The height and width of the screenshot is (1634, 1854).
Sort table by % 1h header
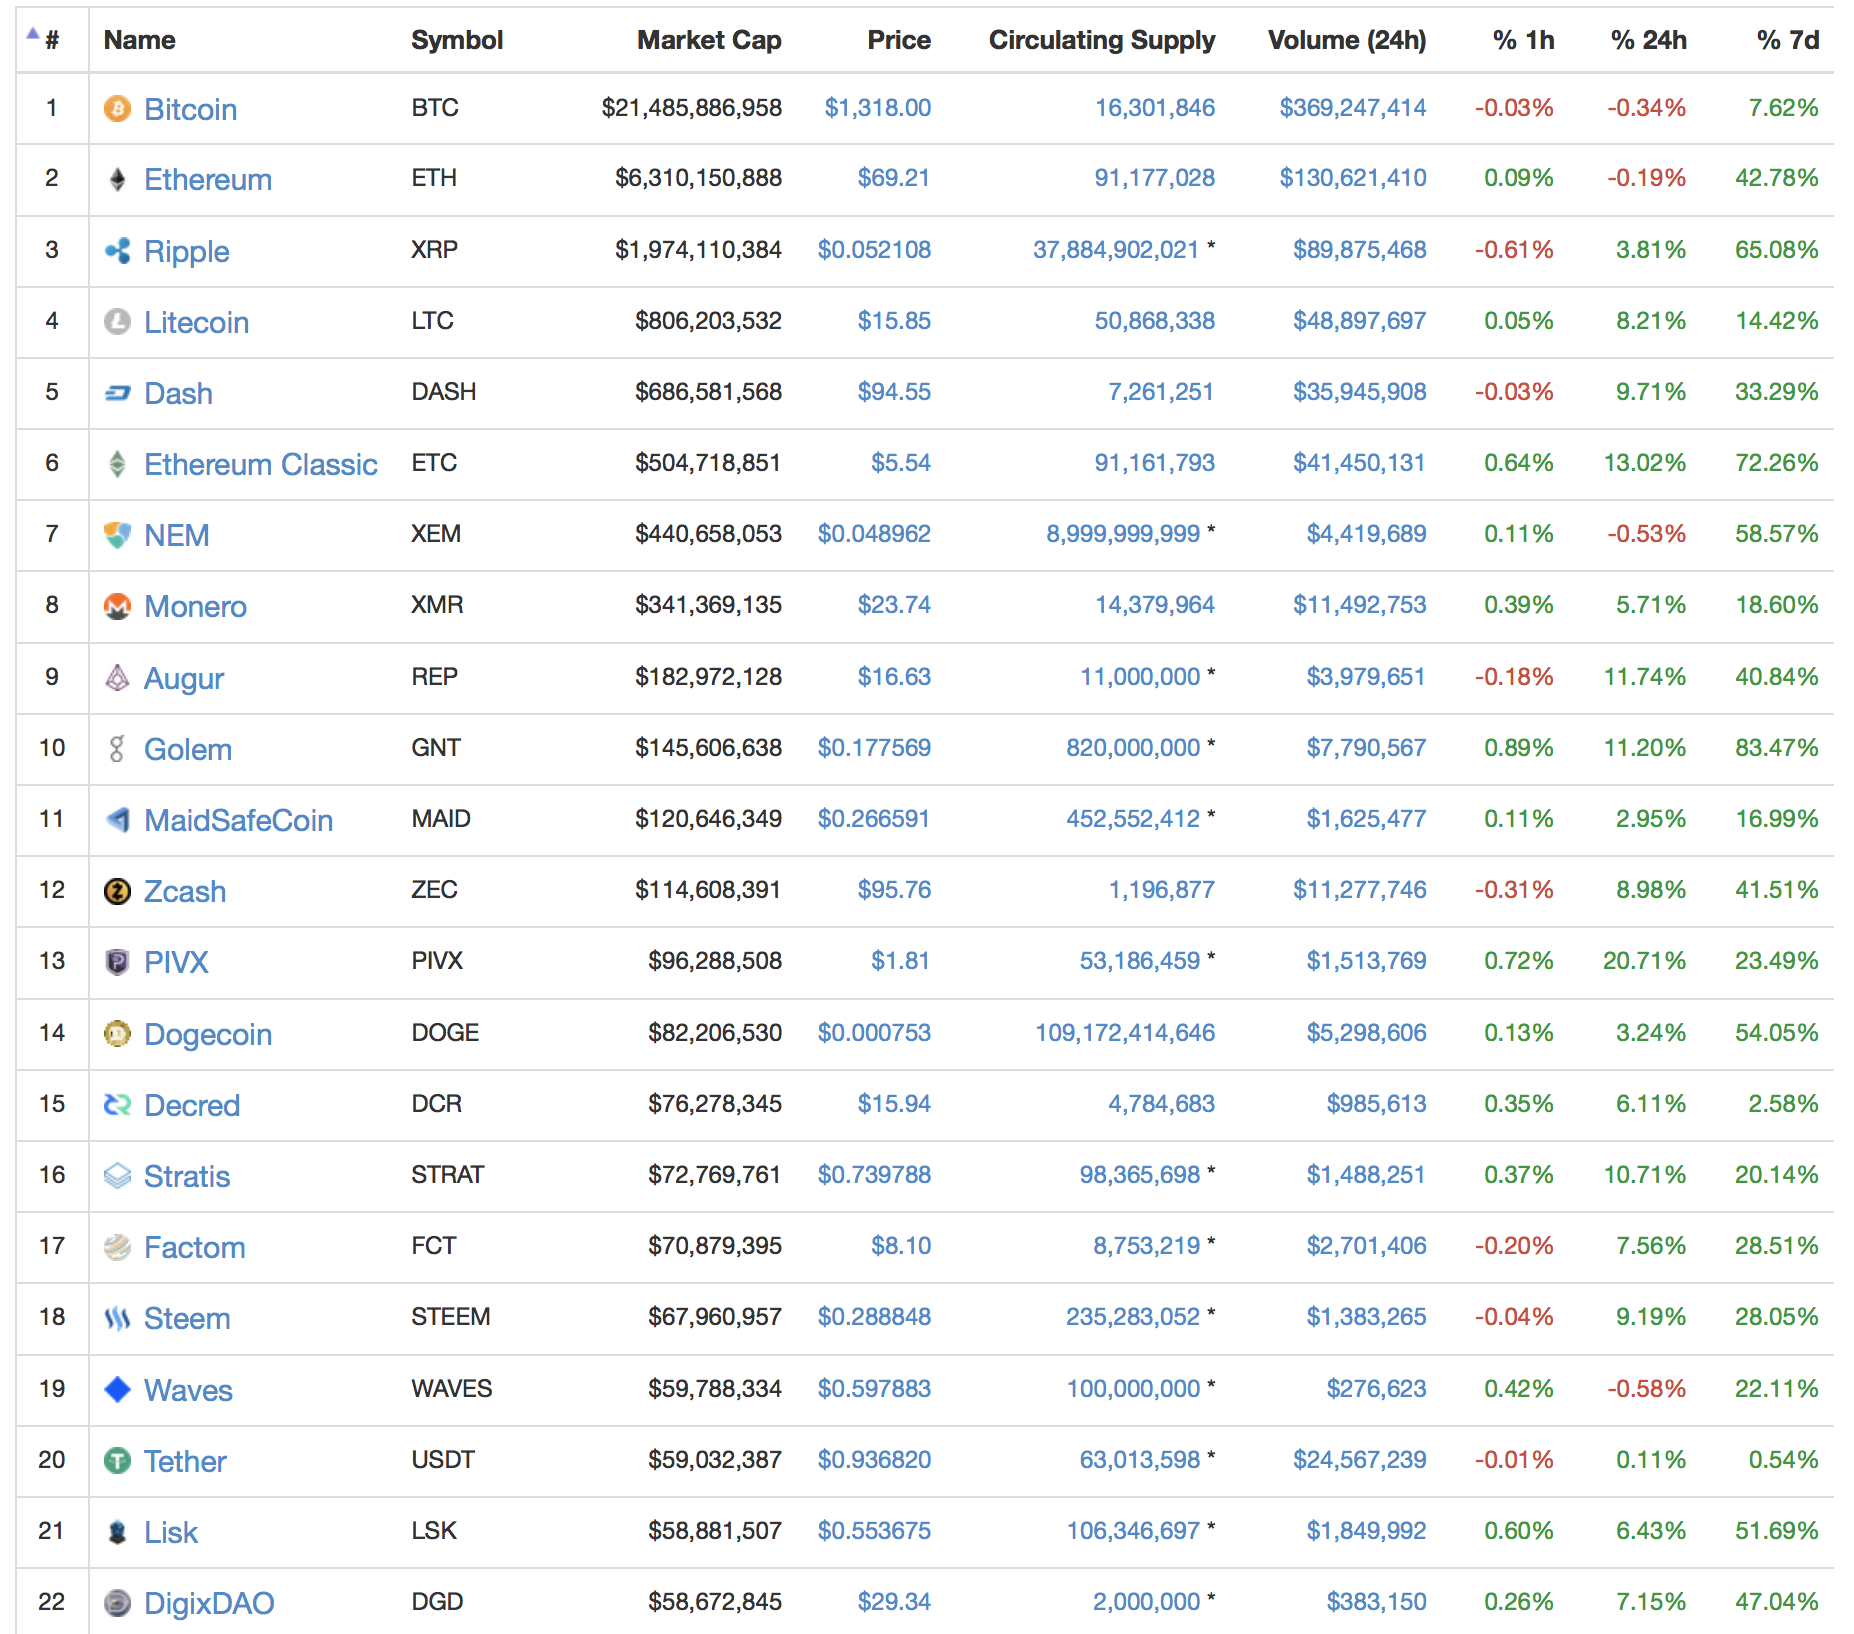1523,40
